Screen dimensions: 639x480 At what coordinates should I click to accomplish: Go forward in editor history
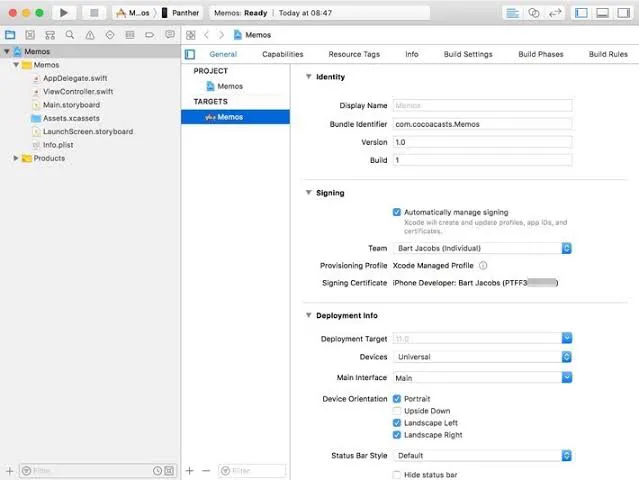point(221,35)
